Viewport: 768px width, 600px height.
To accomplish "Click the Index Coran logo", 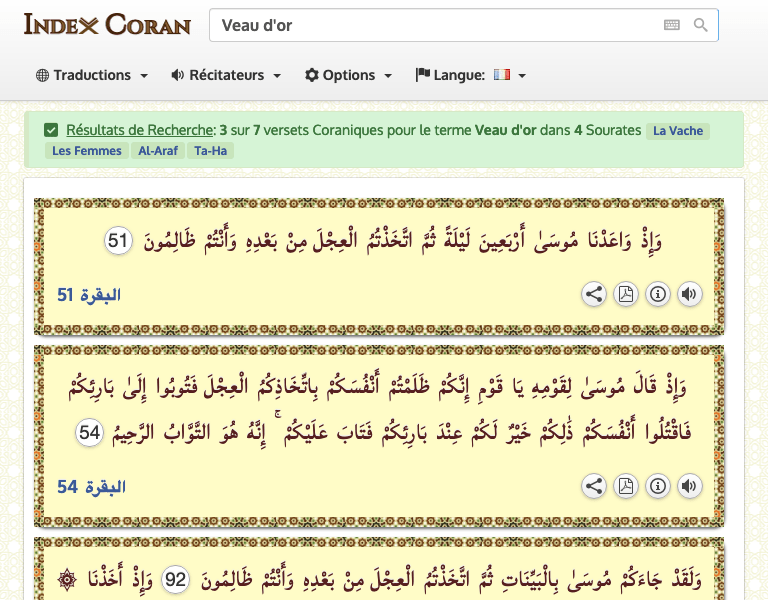I will click(107, 24).
